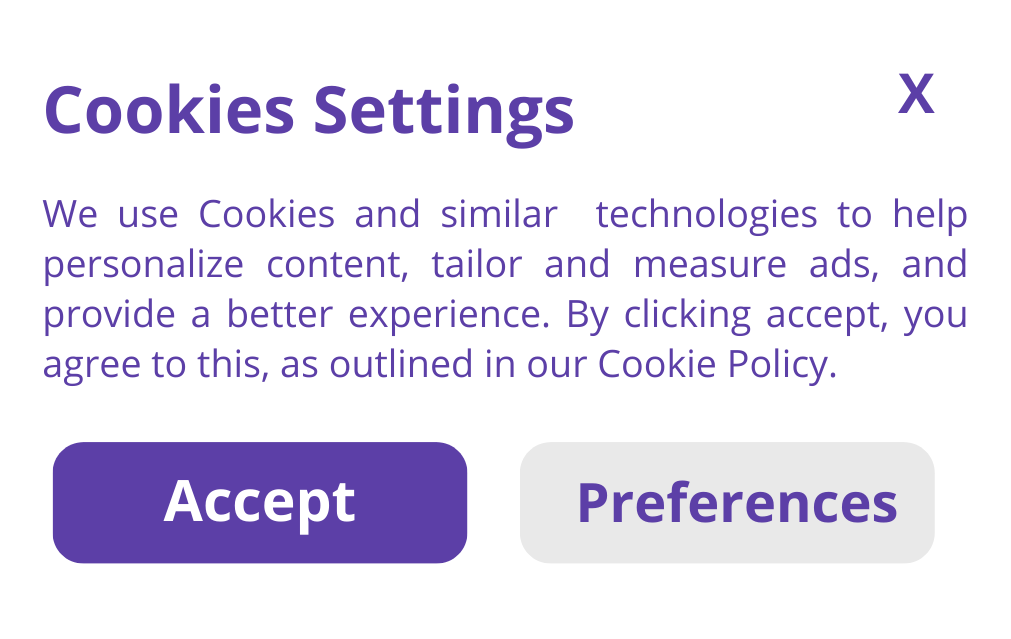Dismiss the banner using the X icon
The height and width of the screenshot is (639, 1011).
pos(915,95)
